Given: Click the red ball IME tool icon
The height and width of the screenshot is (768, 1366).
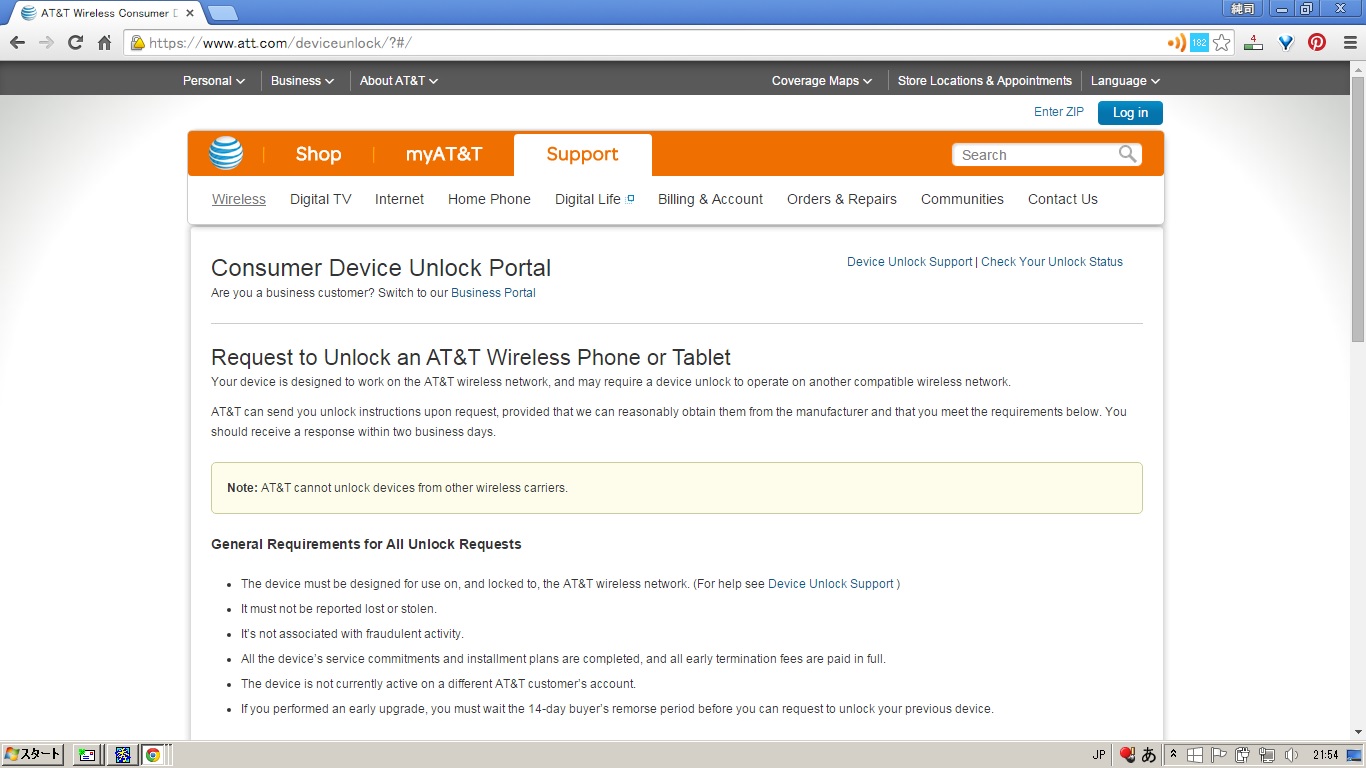Looking at the screenshot, I should (1127, 755).
